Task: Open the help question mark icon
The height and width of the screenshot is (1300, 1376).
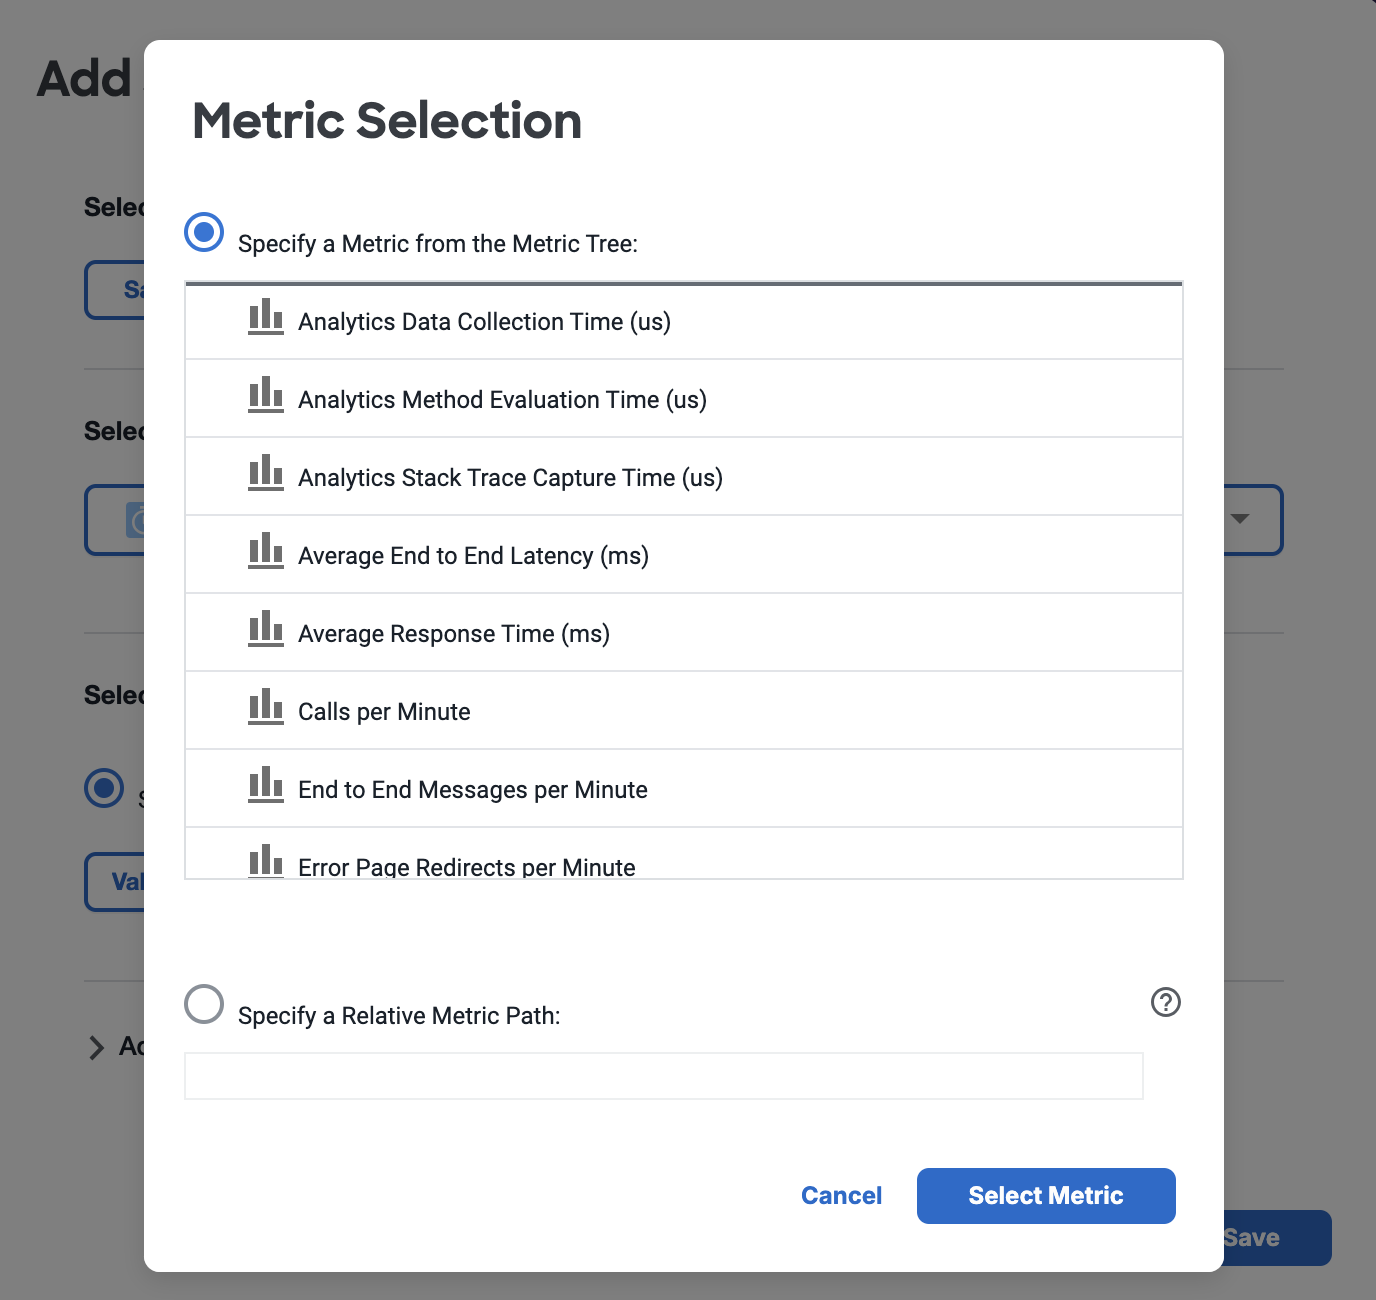Action: pos(1166,1002)
